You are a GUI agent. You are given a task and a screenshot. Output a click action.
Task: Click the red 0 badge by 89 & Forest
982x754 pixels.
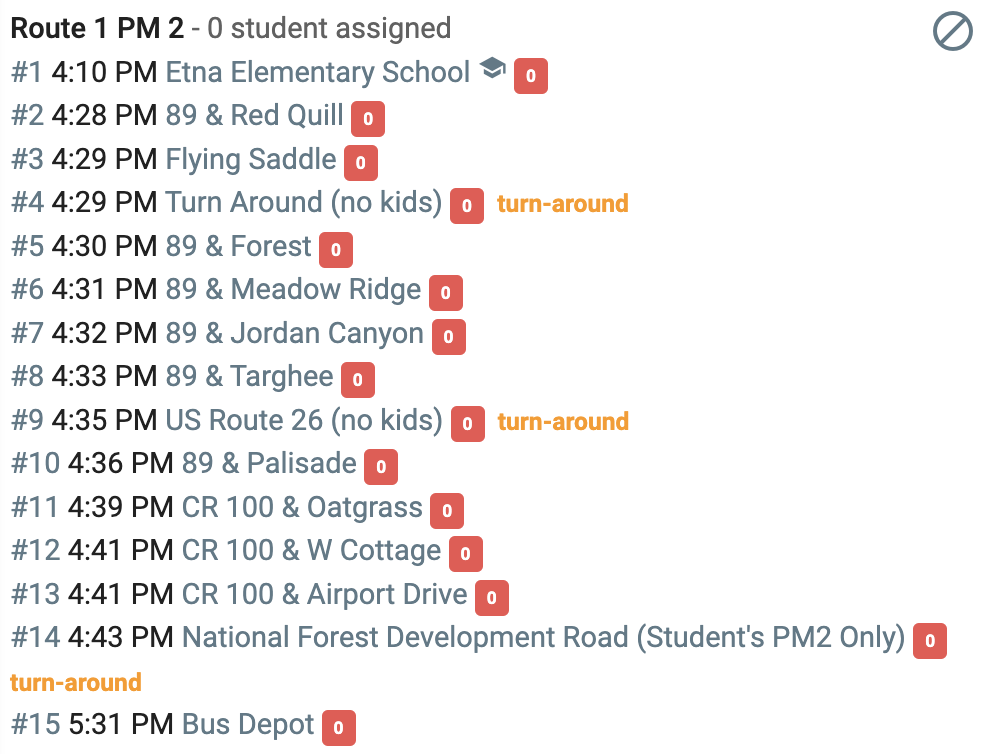click(336, 250)
